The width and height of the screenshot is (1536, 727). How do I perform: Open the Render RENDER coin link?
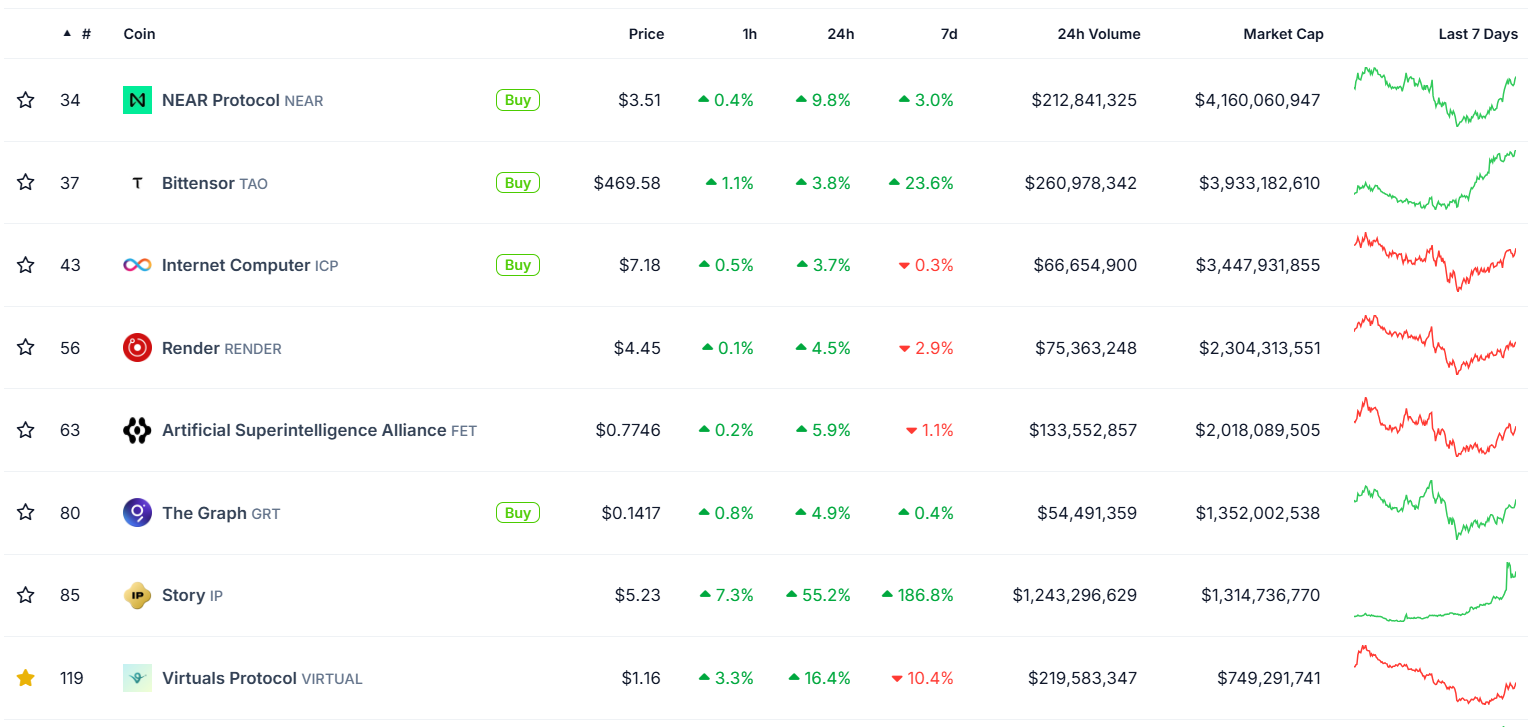point(222,348)
